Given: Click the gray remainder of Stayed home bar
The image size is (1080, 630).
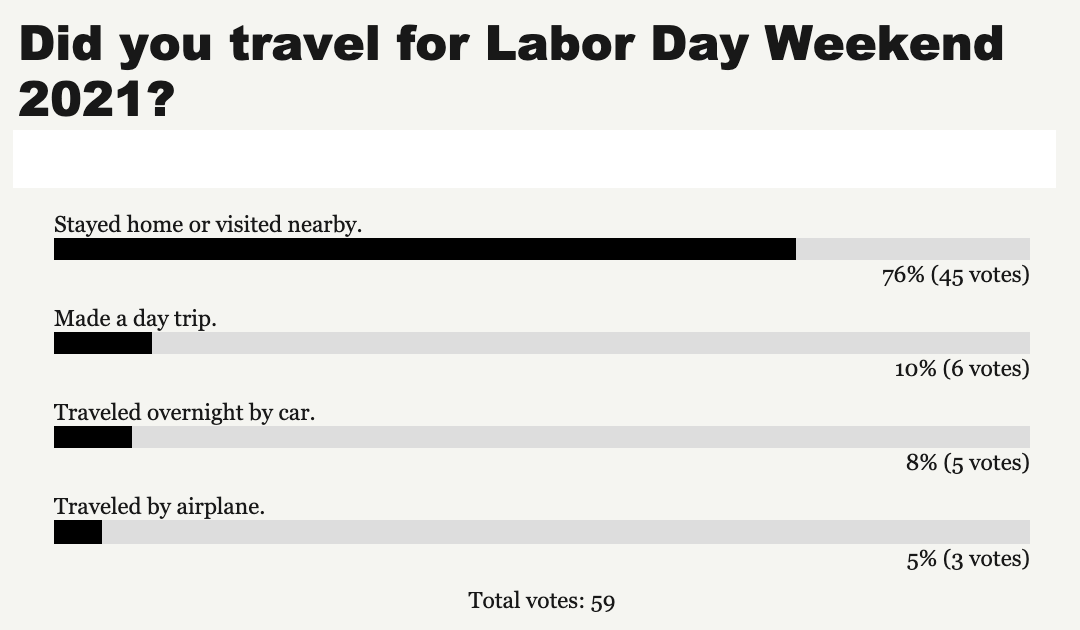Looking at the screenshot, I should [913, 249].
